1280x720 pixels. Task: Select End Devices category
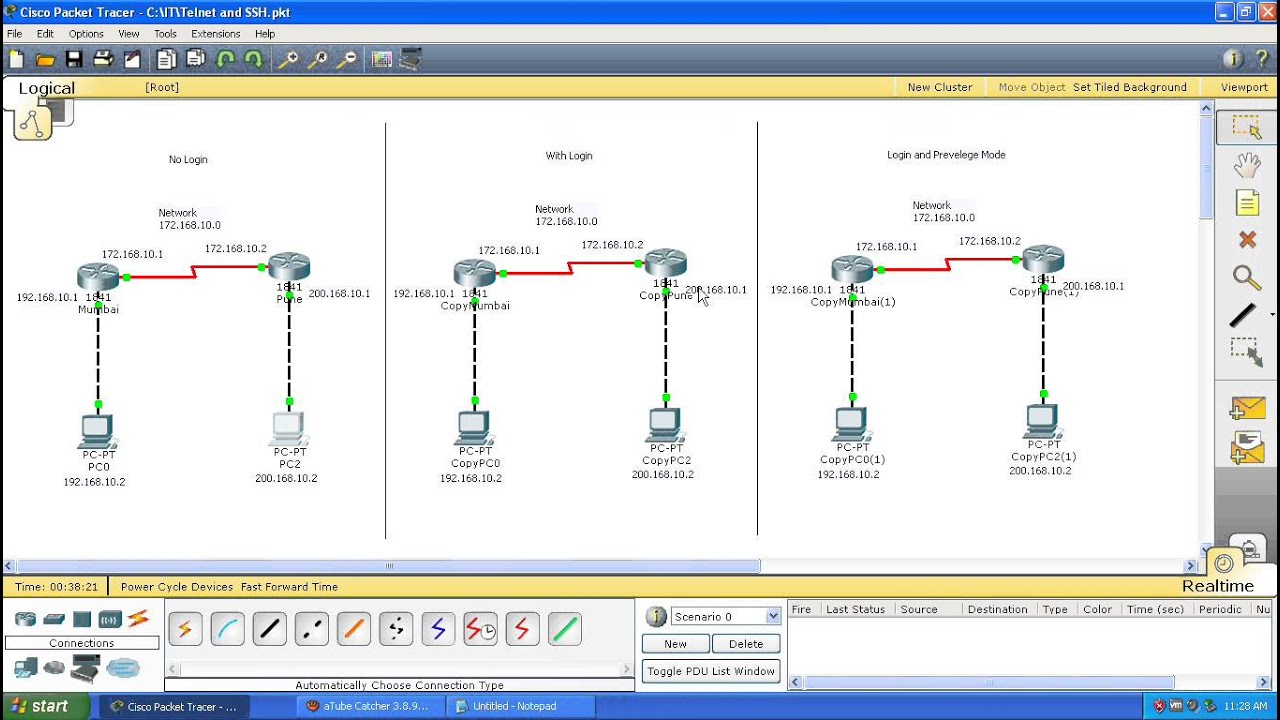[x=25, y=668]
